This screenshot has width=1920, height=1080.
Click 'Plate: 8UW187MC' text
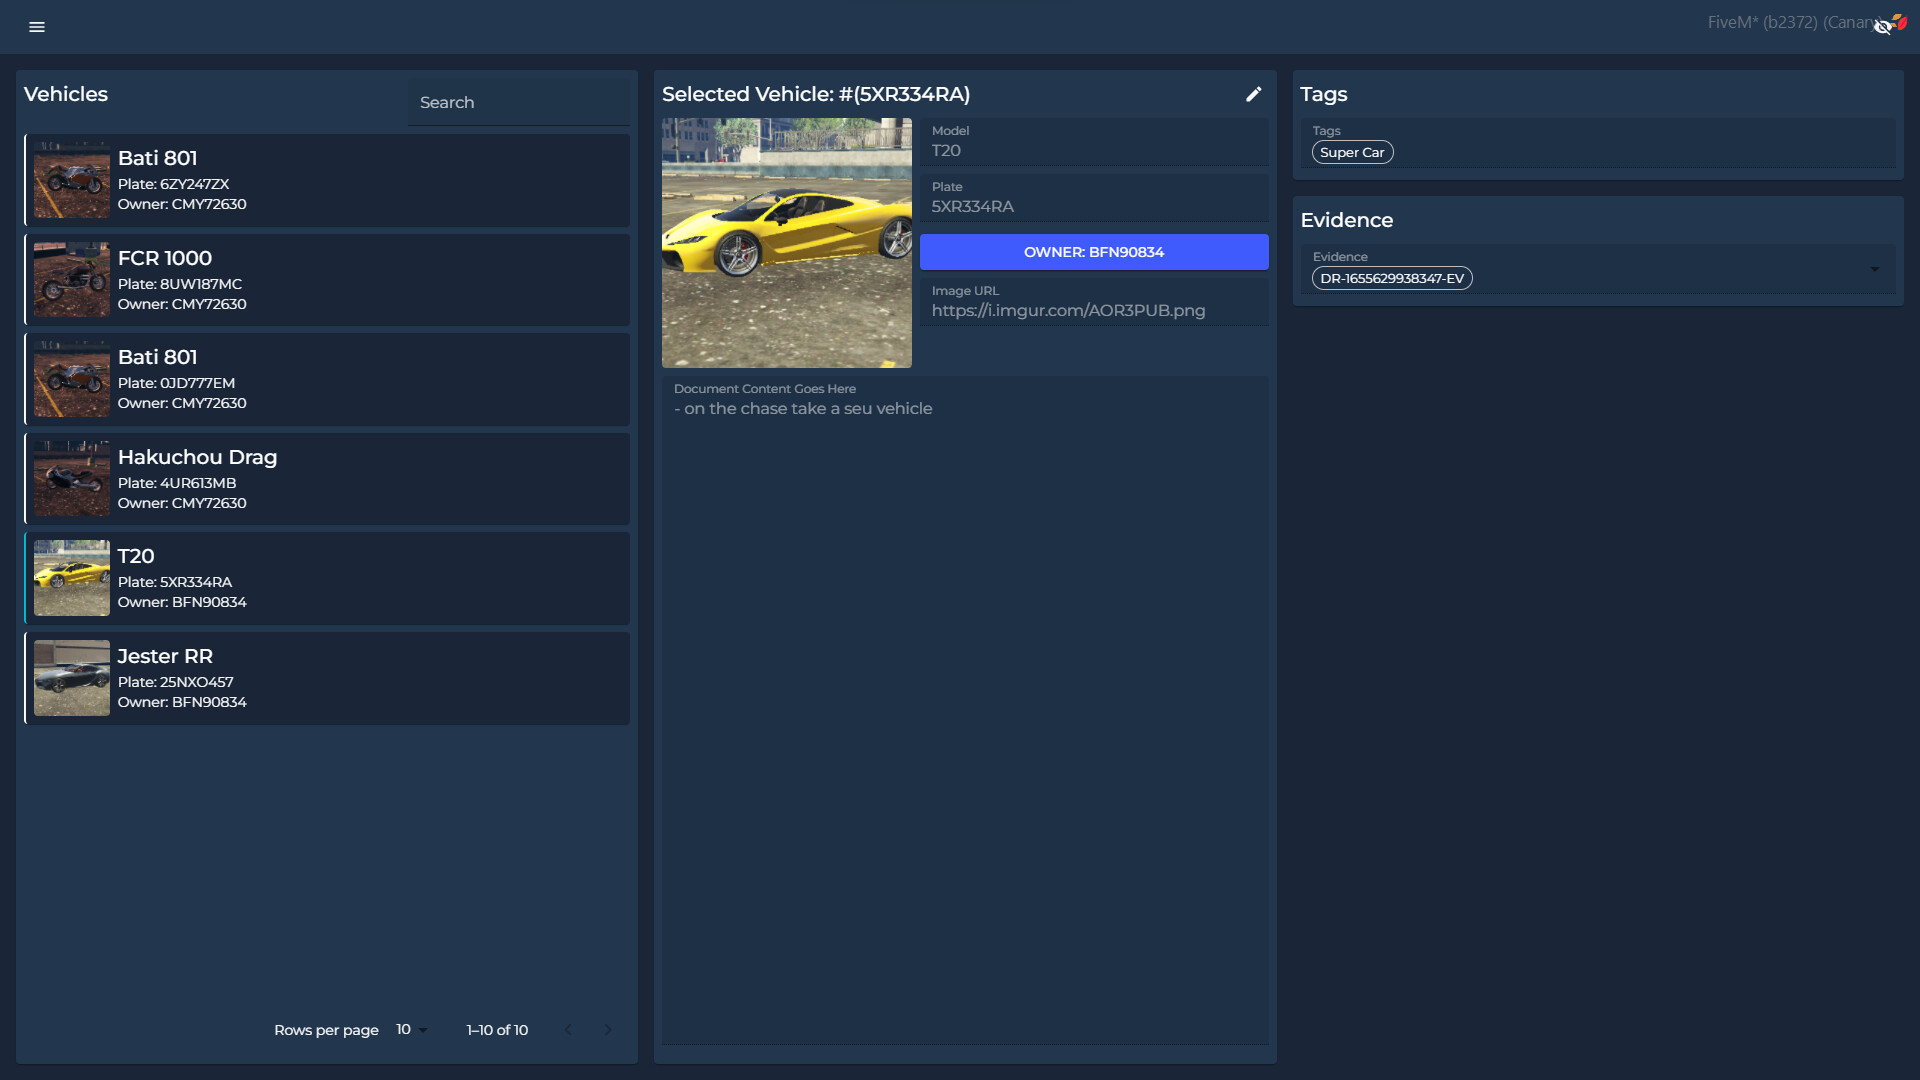180,284
